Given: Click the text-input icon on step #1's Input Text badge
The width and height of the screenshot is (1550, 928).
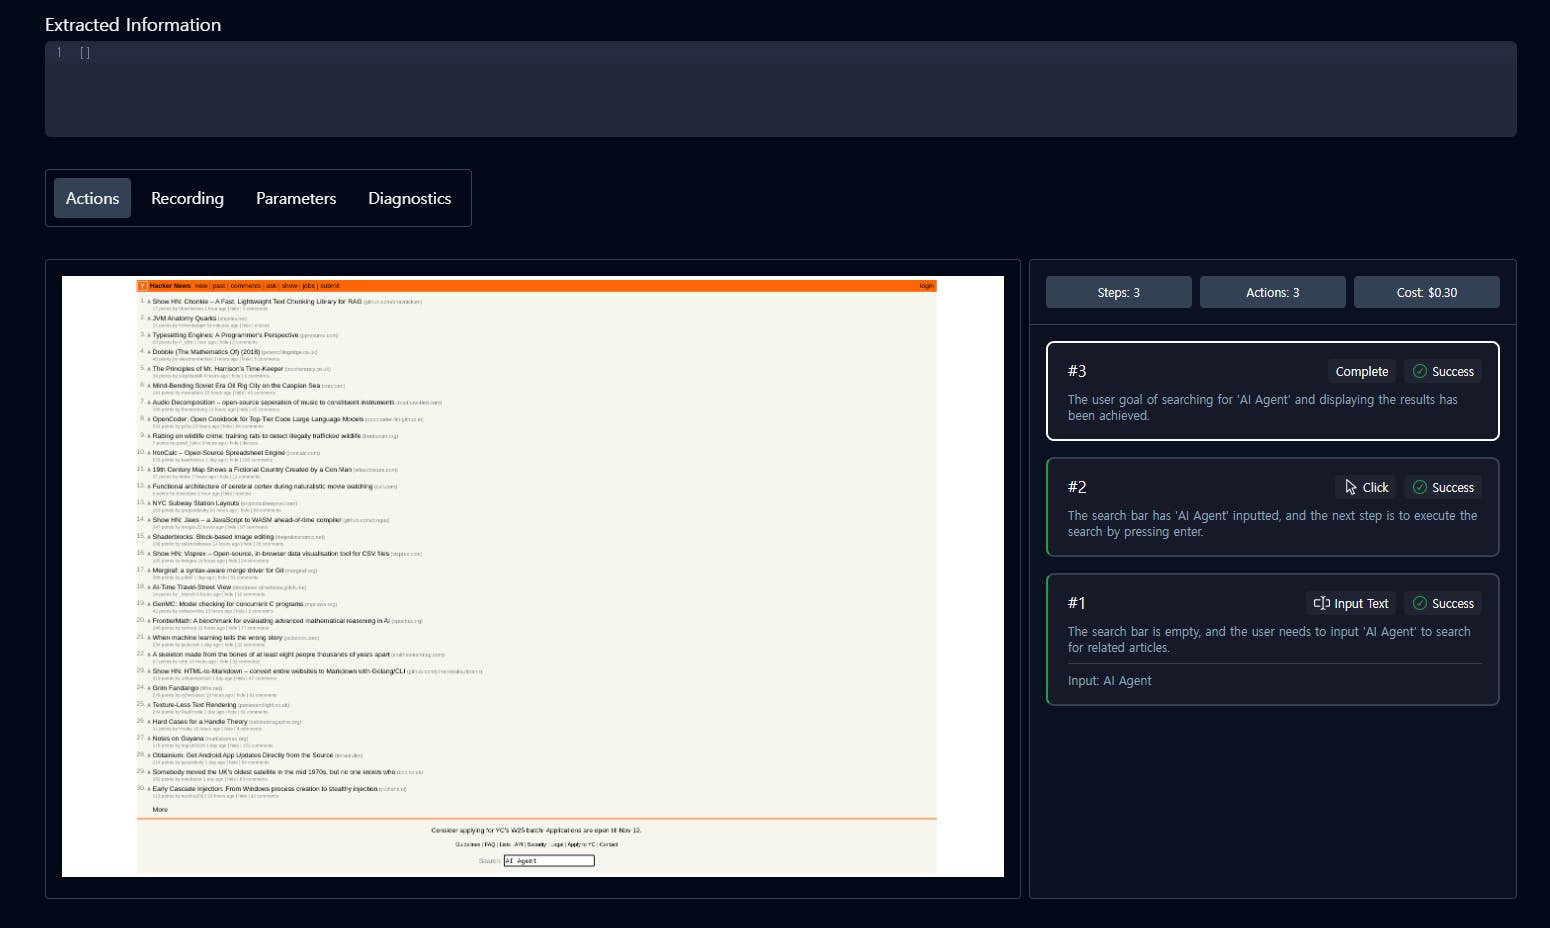Looking at the screenshot, I should (1322, 603).
